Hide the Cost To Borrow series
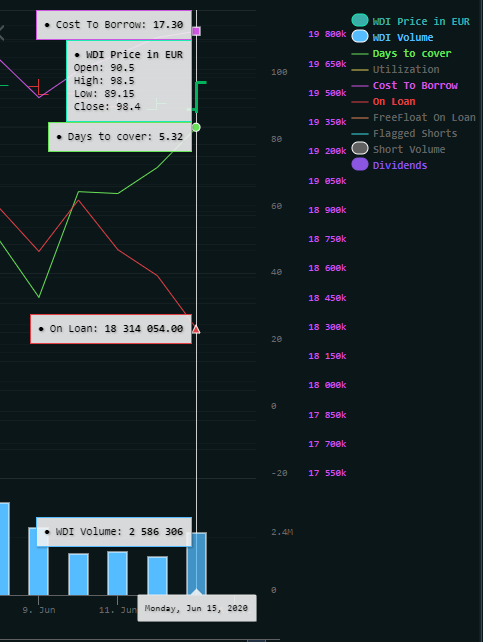Image resolution: width=483 pixels, height=642 pixels. [404, 86]
